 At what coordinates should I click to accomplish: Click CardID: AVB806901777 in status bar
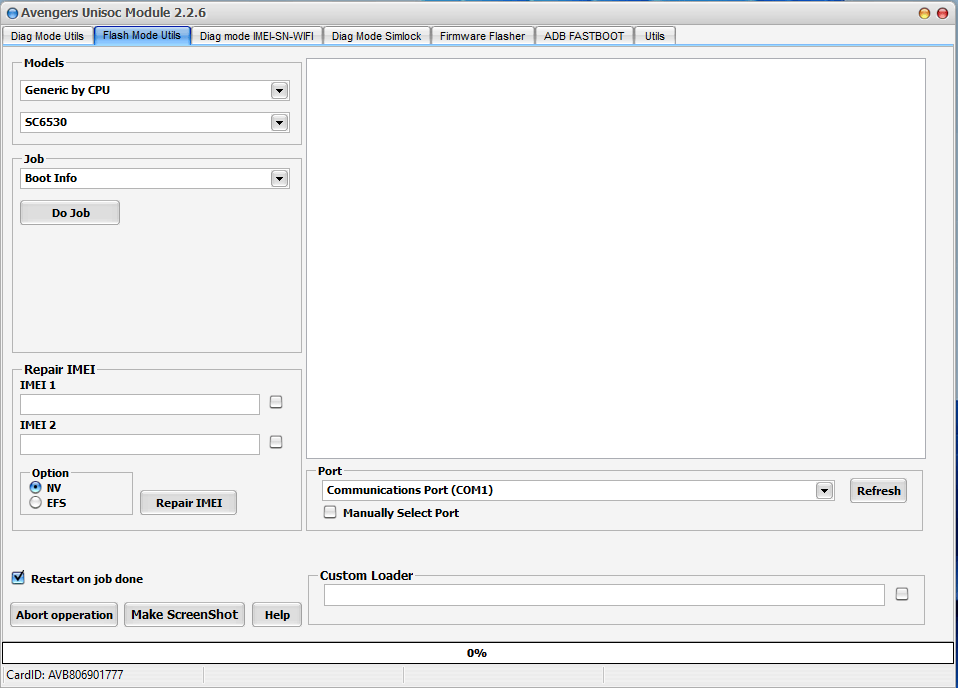click(x=65, y=675)
